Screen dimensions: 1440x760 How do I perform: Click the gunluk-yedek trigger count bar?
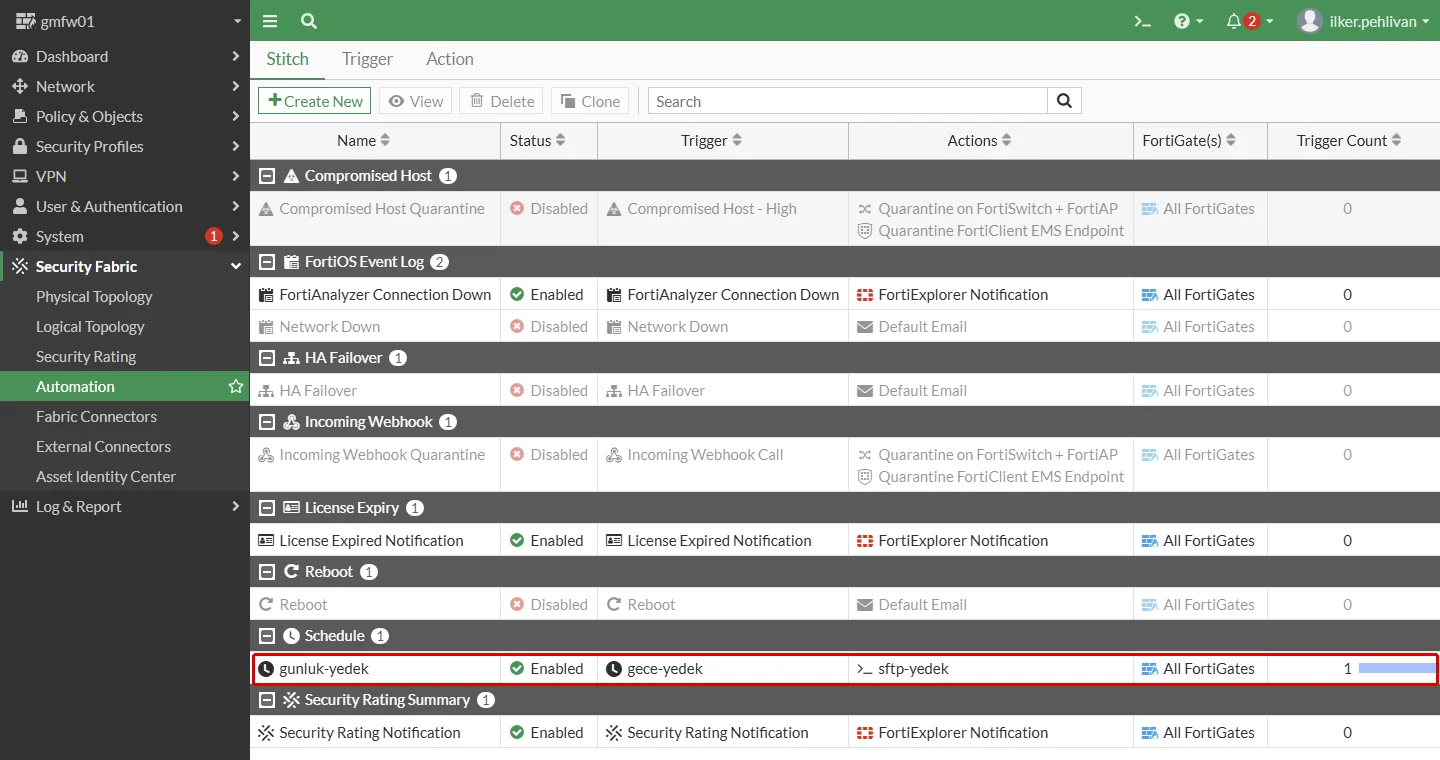point(1397,668)
